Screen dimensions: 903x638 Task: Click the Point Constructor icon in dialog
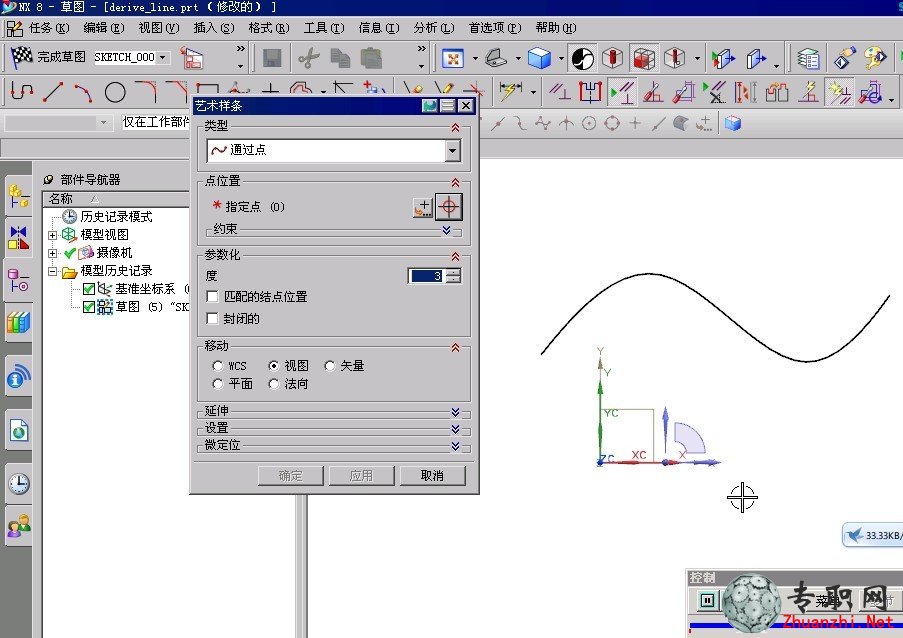pos(423,207)
